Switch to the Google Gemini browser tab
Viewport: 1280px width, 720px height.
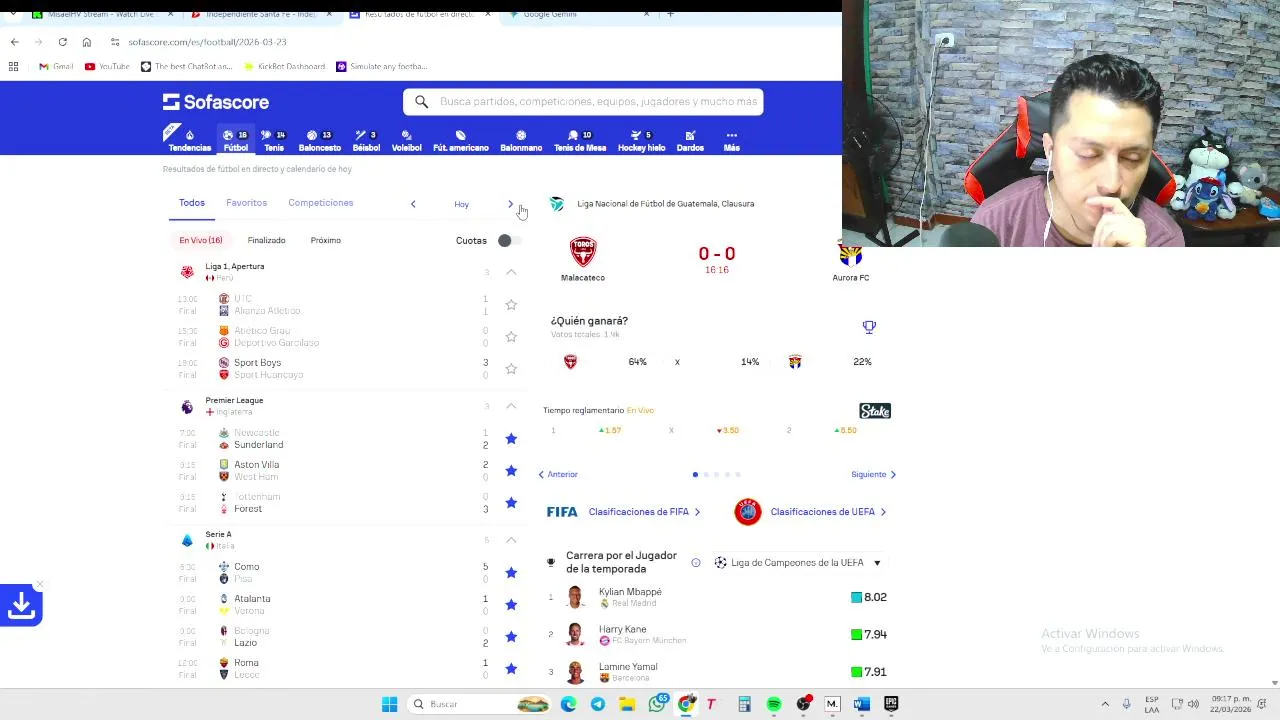pos(579,14)
